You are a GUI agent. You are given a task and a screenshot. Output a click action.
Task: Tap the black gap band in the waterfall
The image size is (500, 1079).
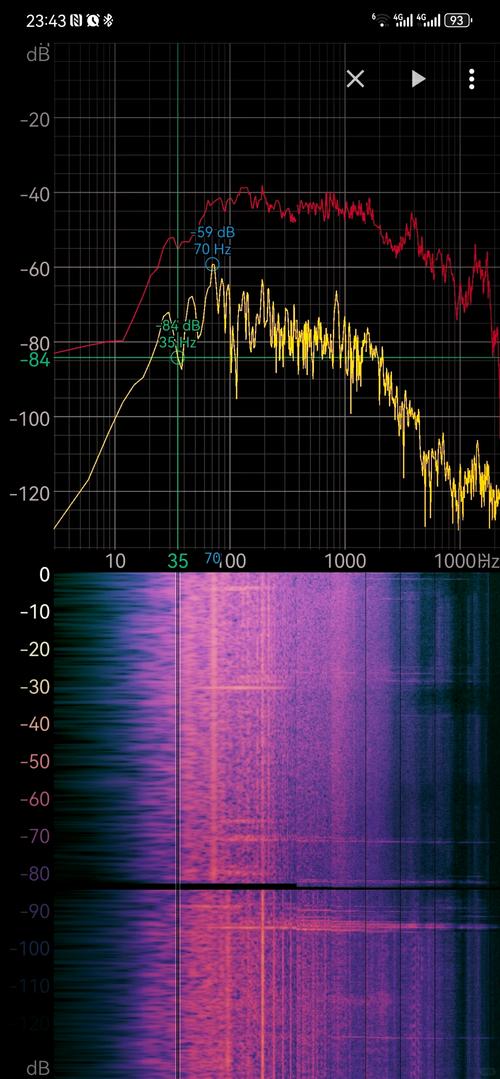click(x=276, y=886)
